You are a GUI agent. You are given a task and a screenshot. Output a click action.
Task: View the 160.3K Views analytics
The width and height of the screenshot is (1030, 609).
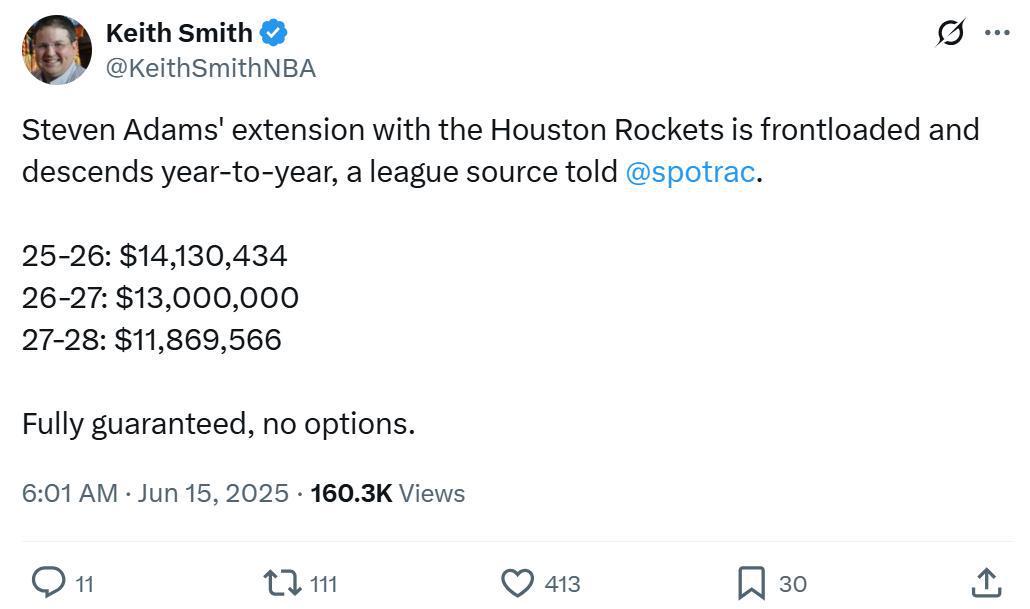pyautogui.click(x=387, y=493)
